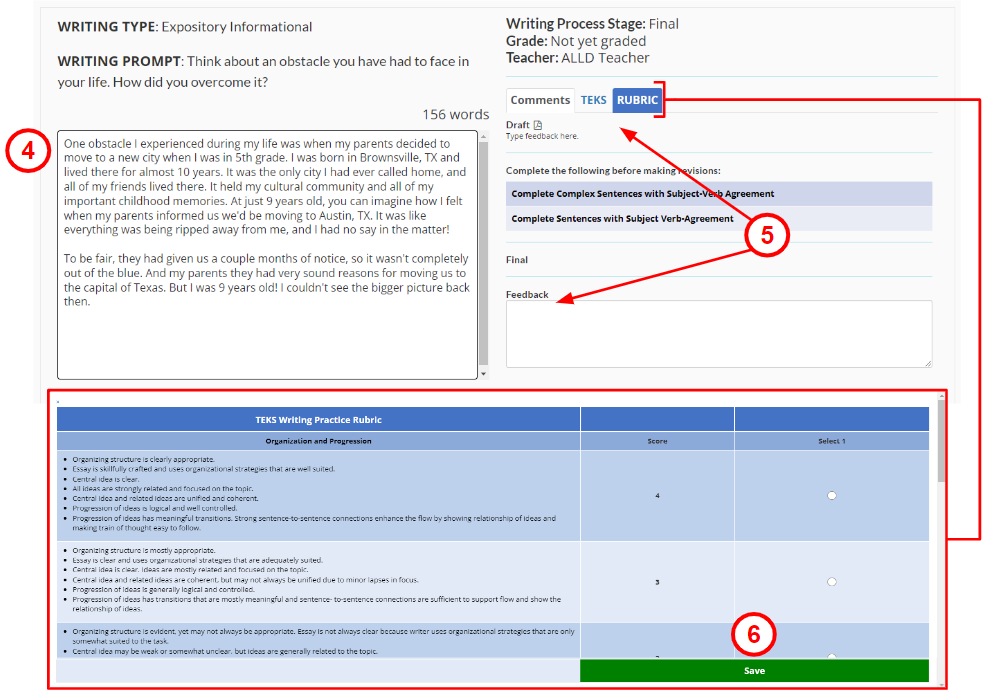Image resolution: width=986 pixels, height=696 pixels.
Task: Click the 'Score' column header
Action: (657, 441)
